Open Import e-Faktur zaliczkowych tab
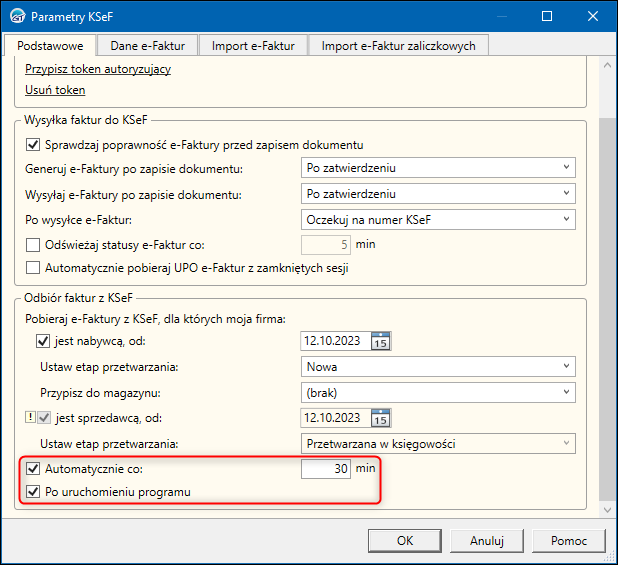The width and height of the screenshot is (618, 565). pyautogui.click(x=398, y=45)
